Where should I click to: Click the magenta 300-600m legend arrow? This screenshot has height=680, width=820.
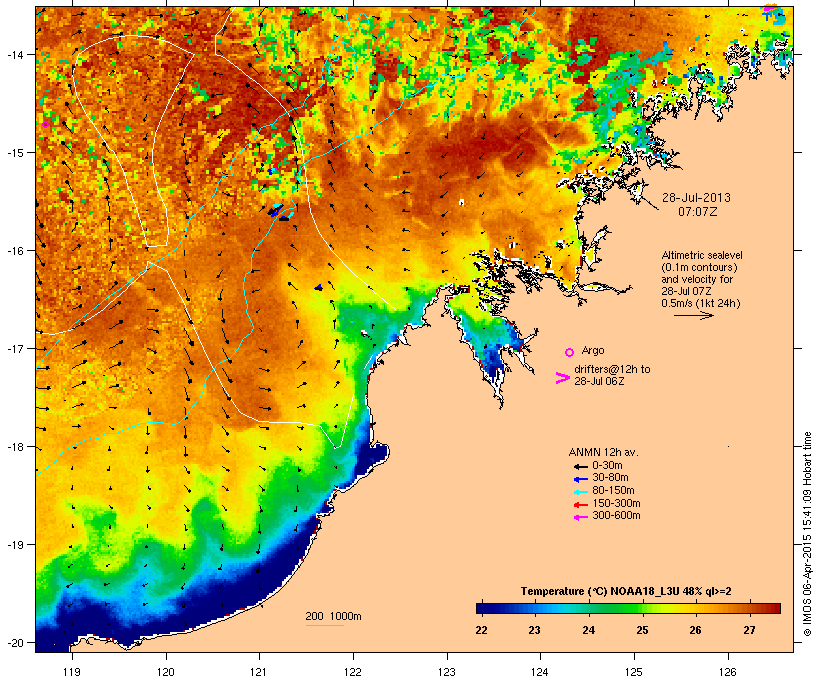[x=580, y=517]
